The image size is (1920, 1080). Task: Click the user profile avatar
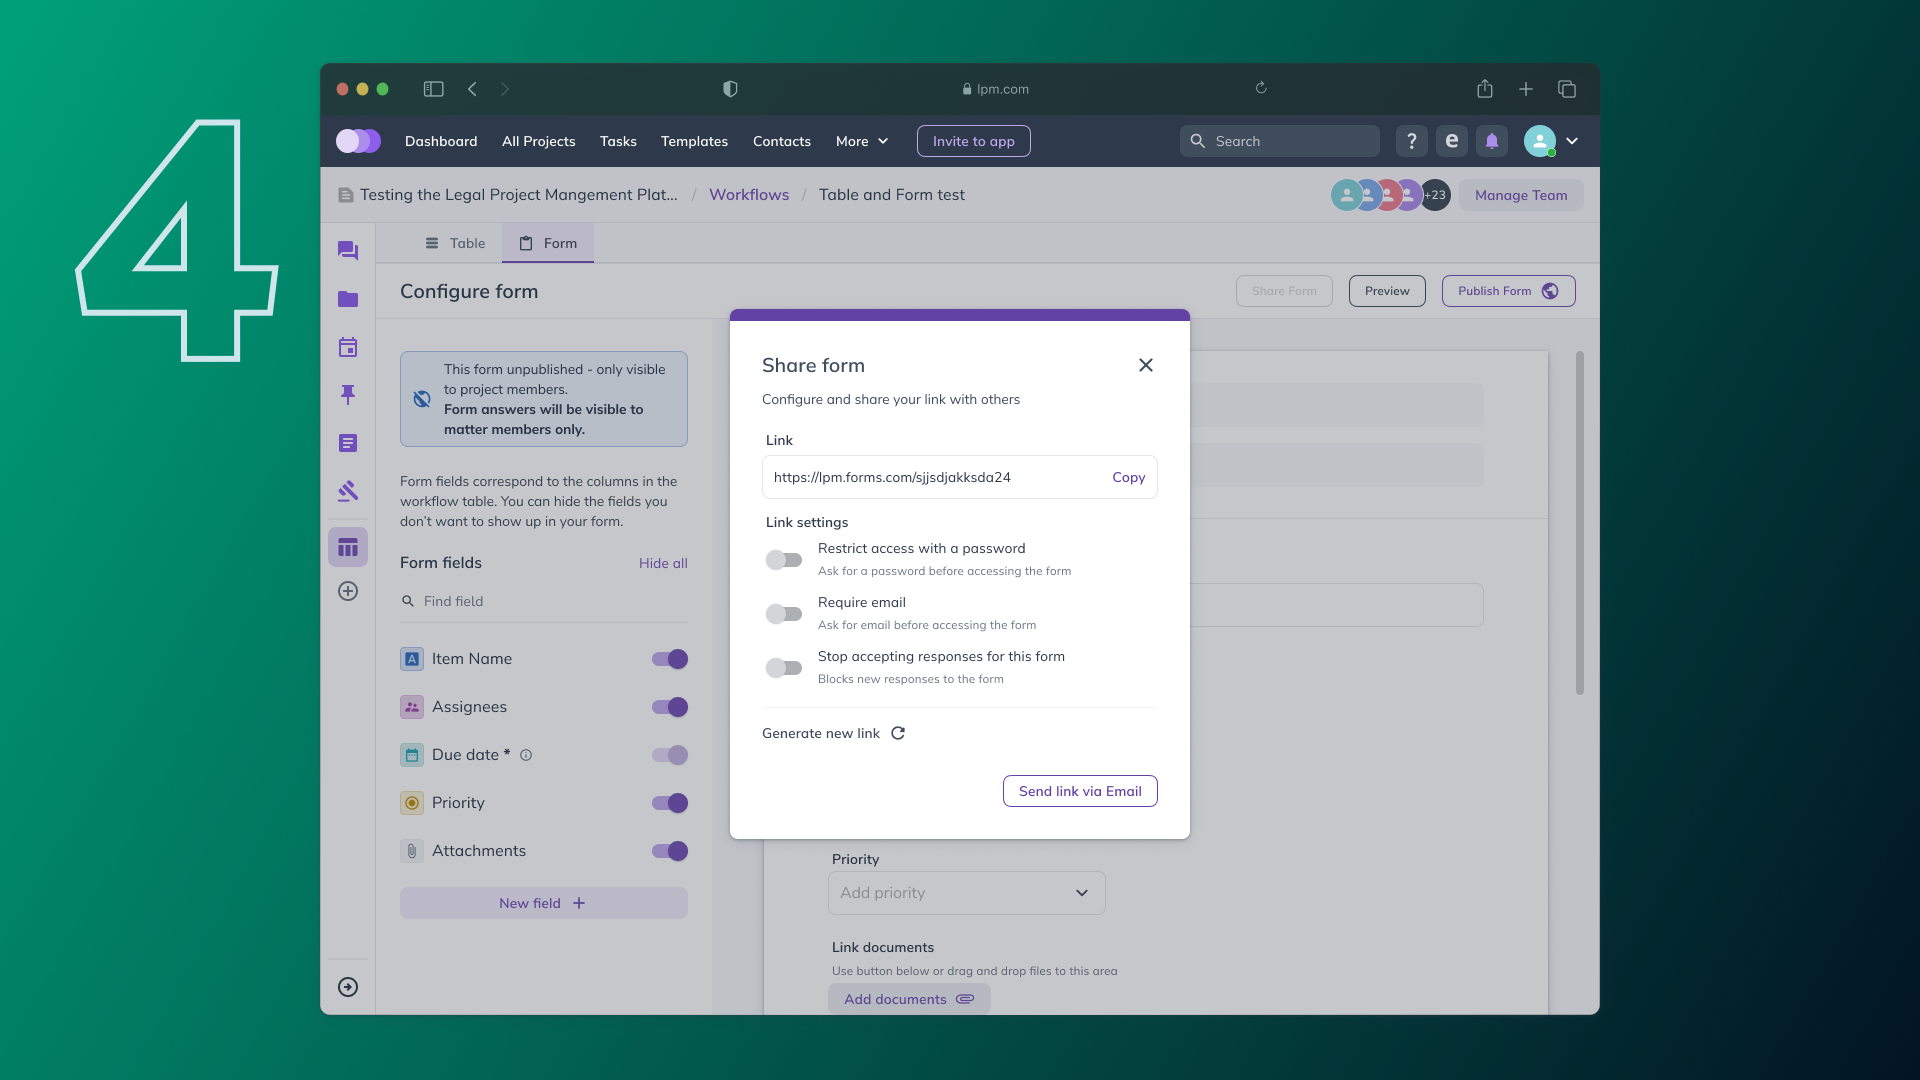pyautogui.click(x=1540, y=141)
